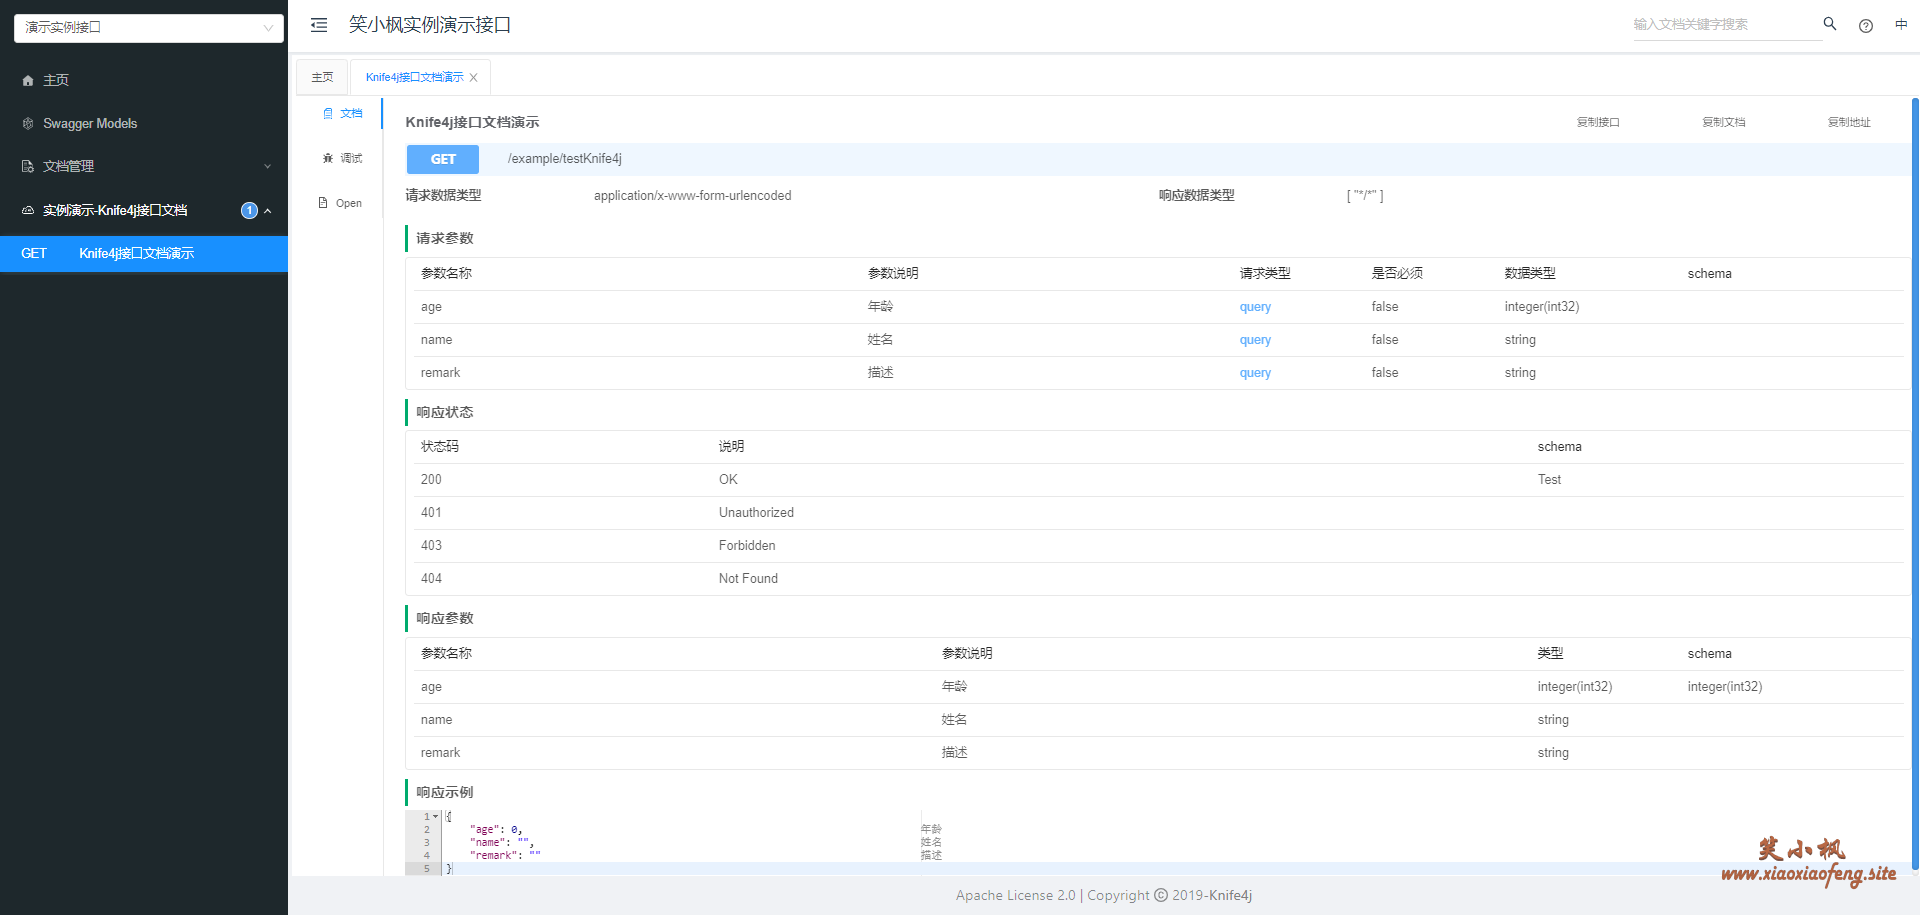Open the 文档 side tab
The width and height of the screenshot is (1920, 915).
click(342, 114)
